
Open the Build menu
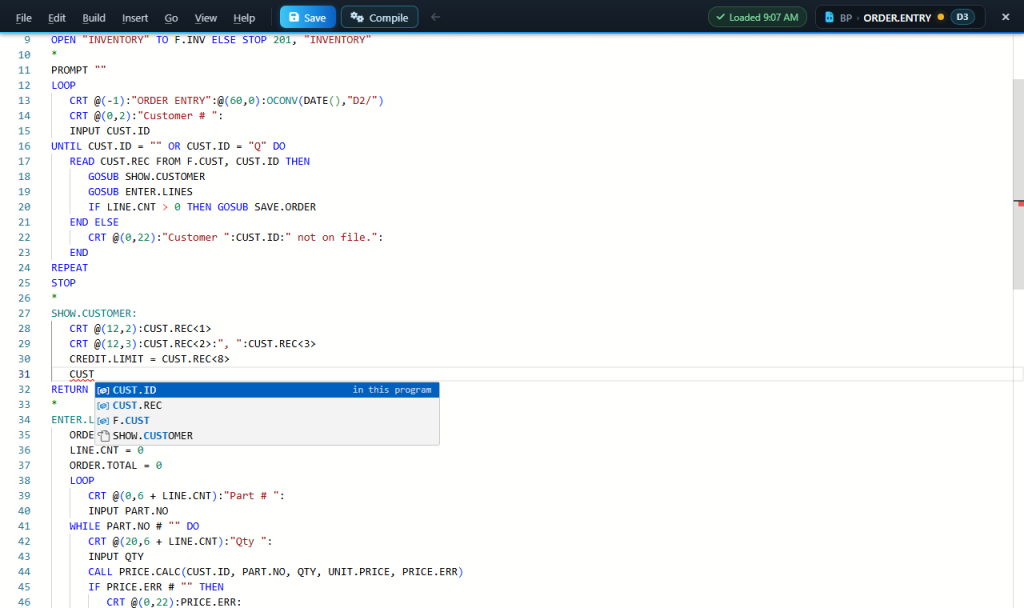pos(94,18)
